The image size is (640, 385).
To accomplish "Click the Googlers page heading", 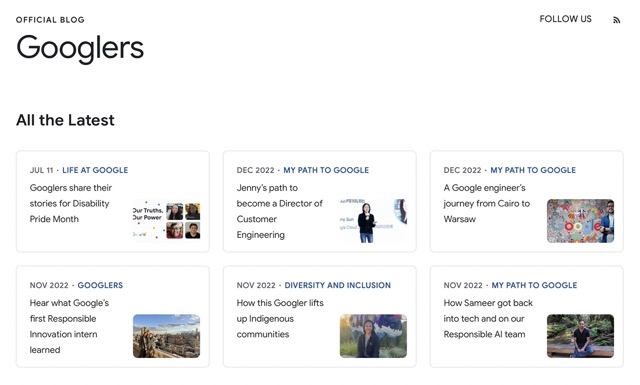I will (80, 48).
